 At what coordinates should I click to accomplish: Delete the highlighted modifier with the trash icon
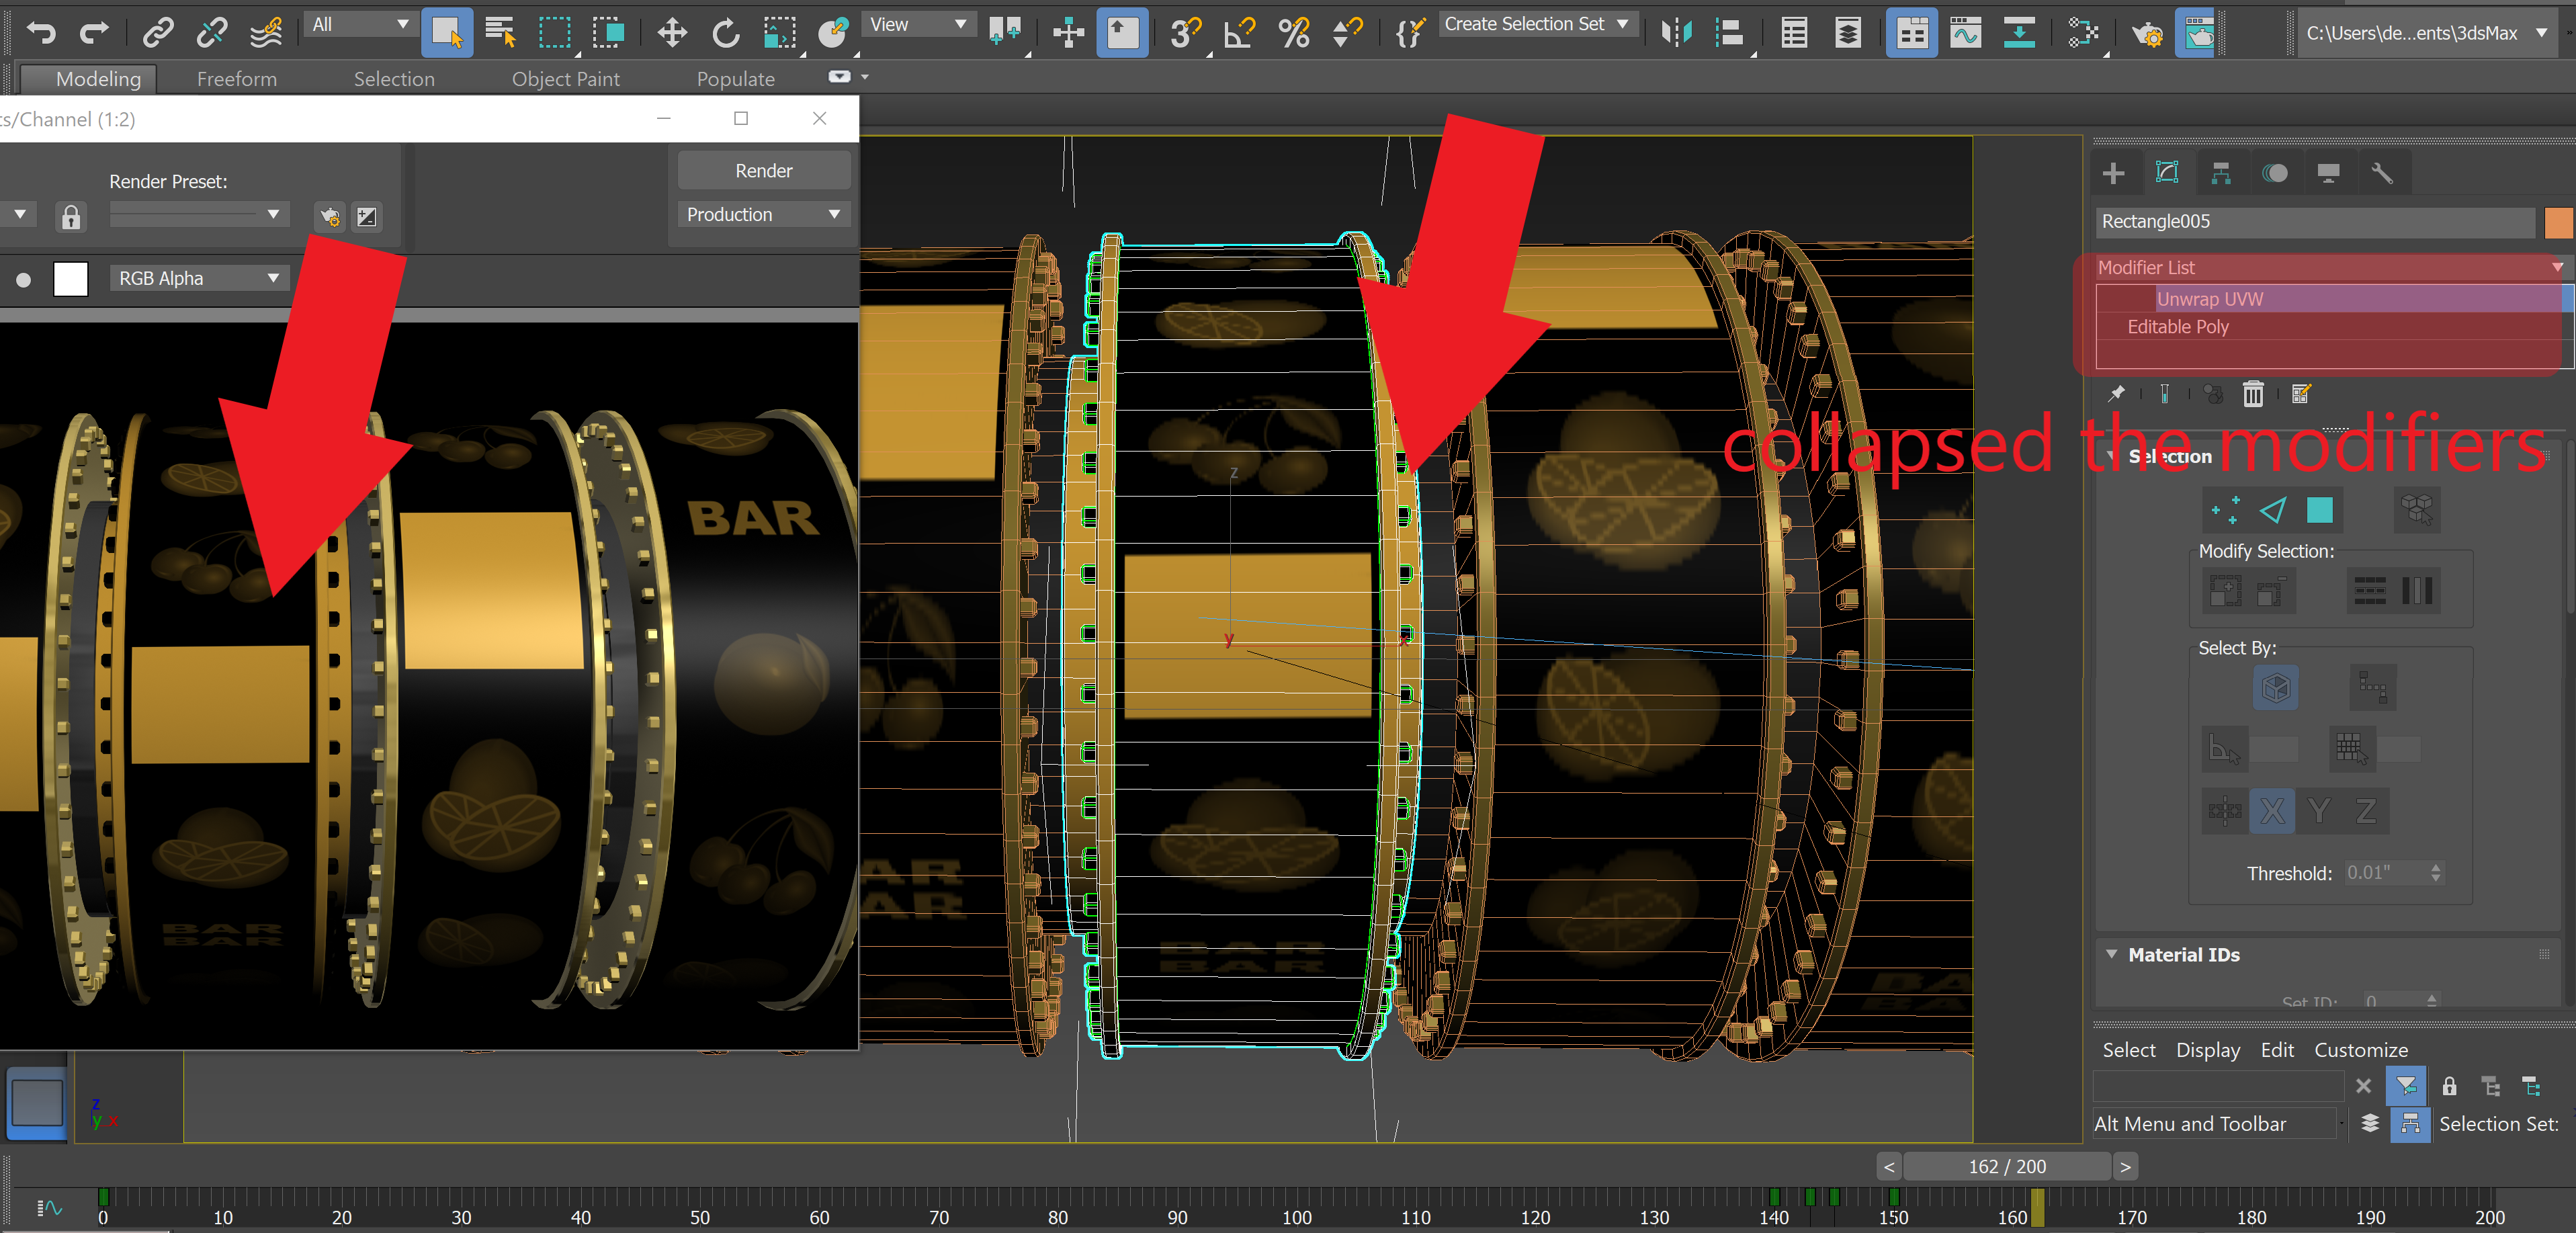(x=2253, y=393)
